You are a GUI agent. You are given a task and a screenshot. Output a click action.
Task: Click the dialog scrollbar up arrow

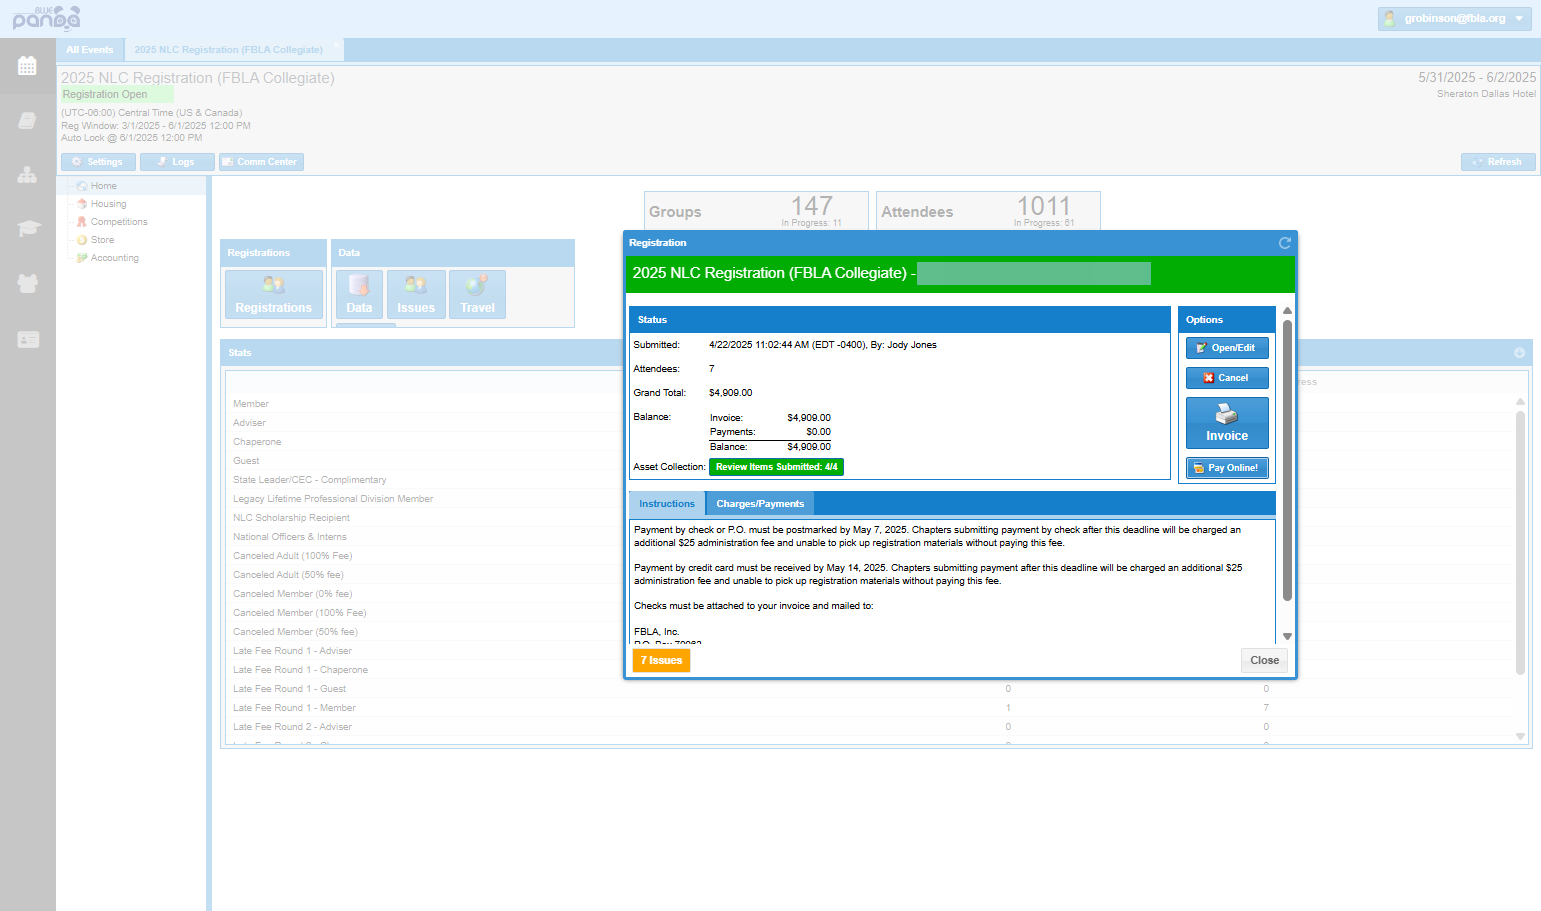(x=1287, y=311)
